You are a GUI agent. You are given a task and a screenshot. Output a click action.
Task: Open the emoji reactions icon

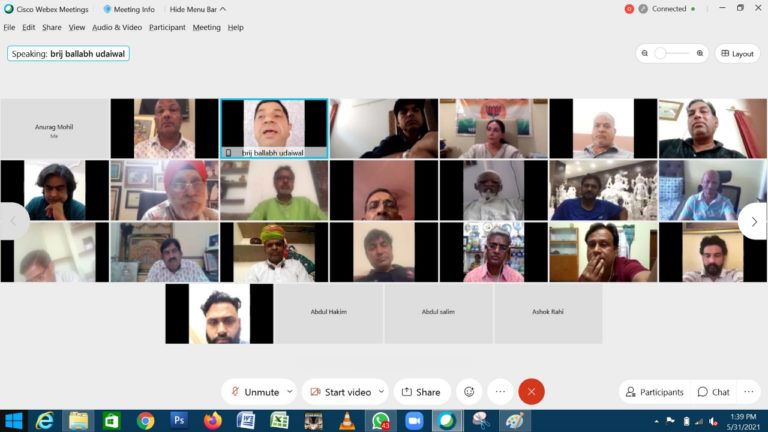tap(468, 392)
